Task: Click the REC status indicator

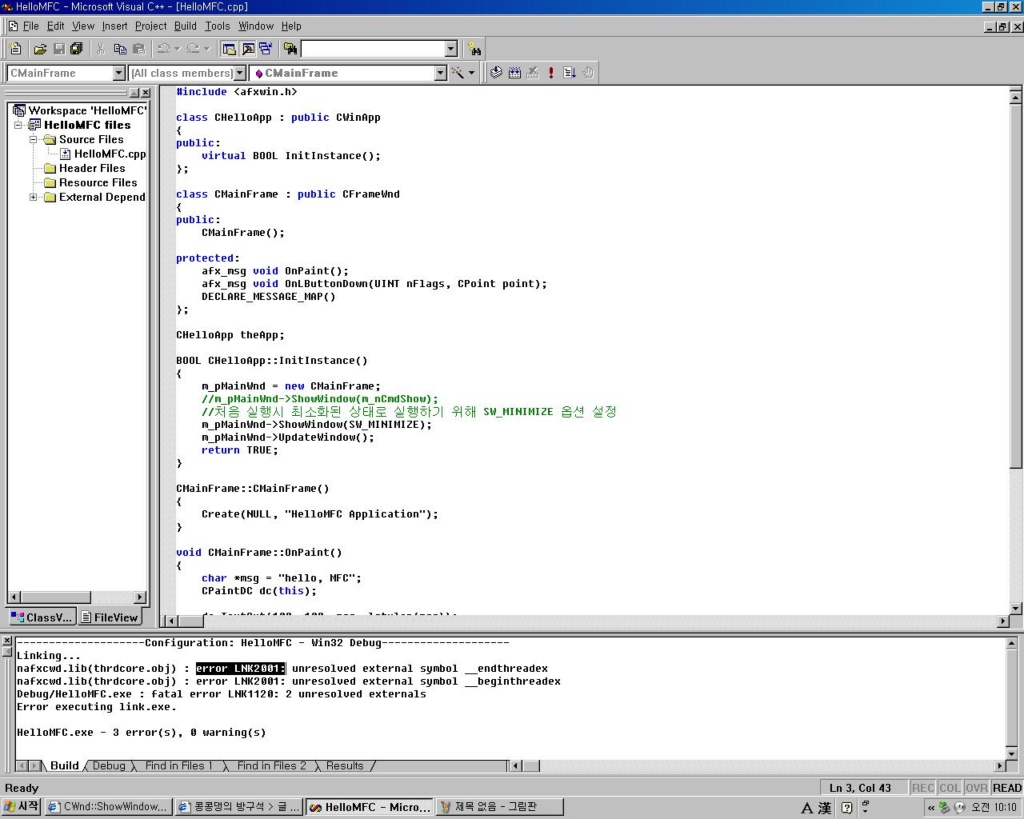Action: pos(923,788)
